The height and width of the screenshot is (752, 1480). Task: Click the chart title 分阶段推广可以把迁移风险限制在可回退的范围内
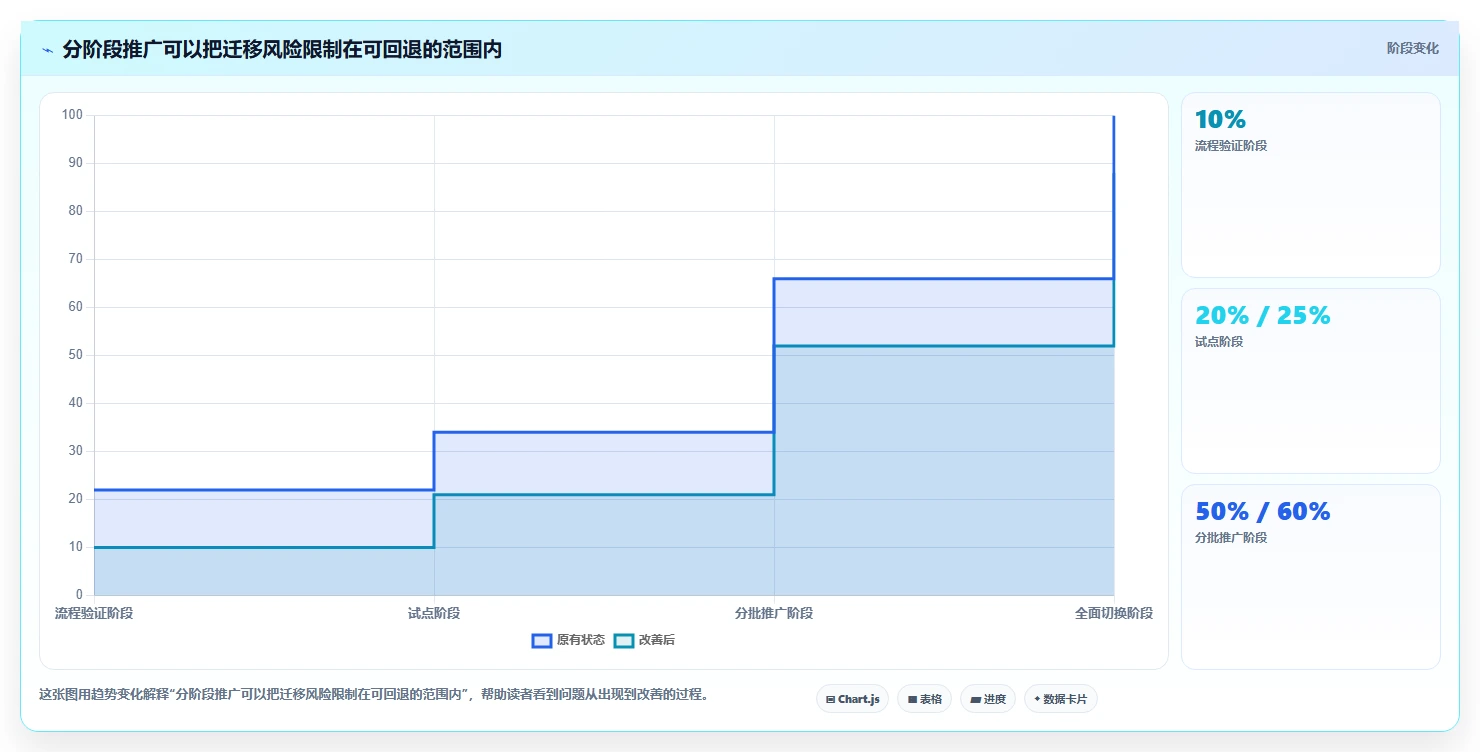[282, 50]
